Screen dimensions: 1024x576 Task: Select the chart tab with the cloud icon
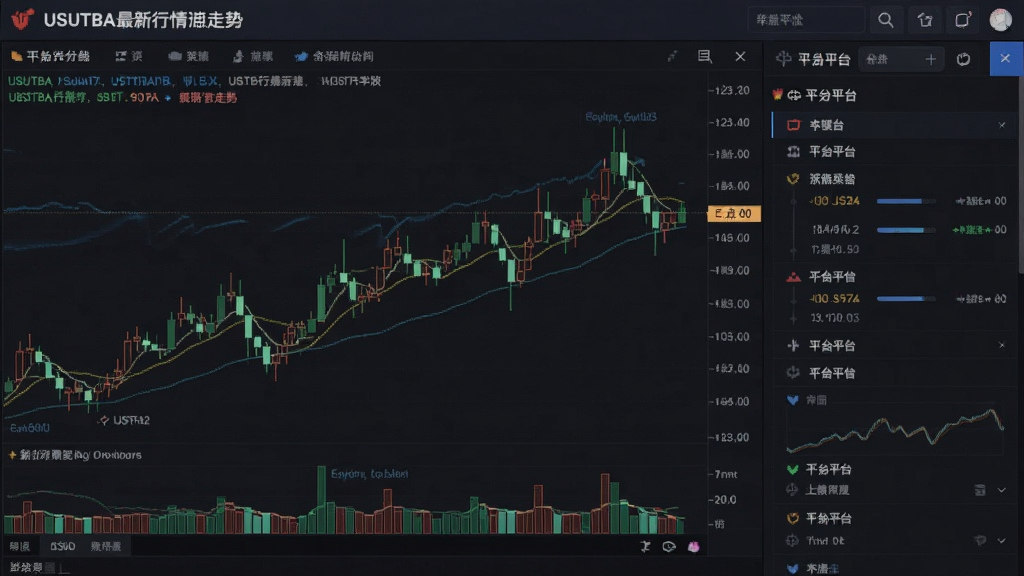point(189,56)
